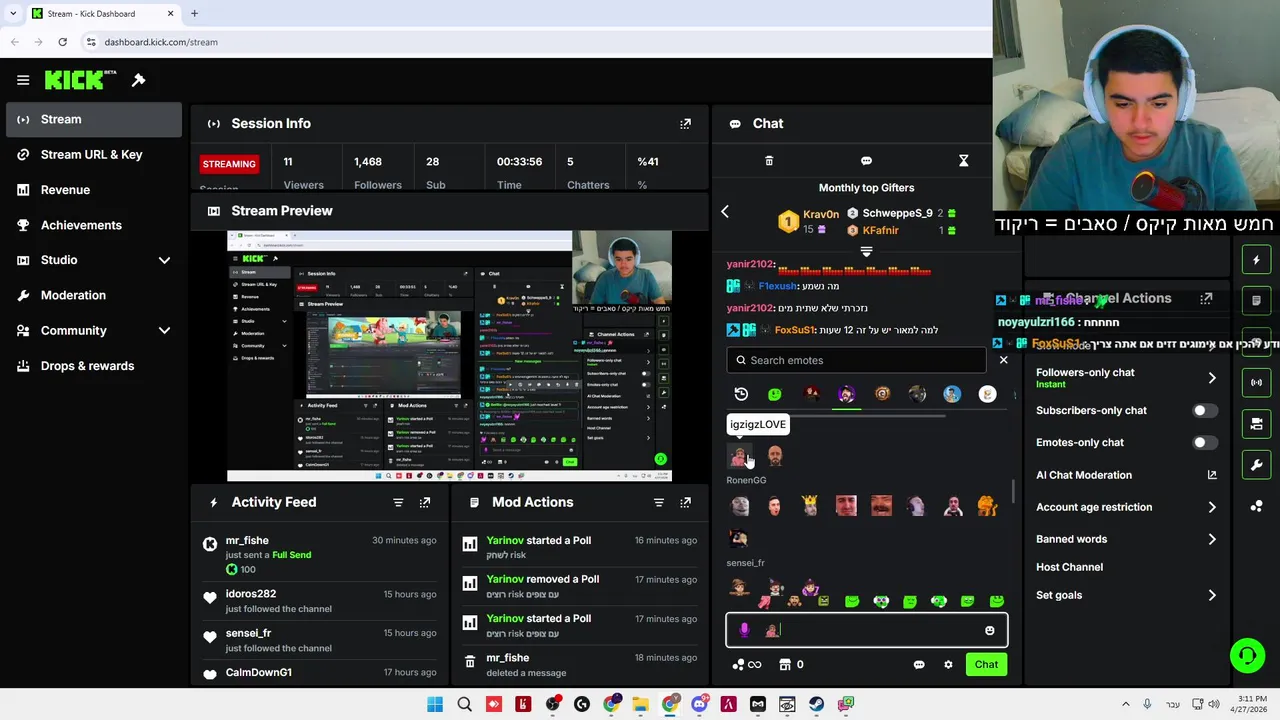Expand Account age restriction settings
This screenshot has width=1280, height=720.
(x=1211, y=507)
